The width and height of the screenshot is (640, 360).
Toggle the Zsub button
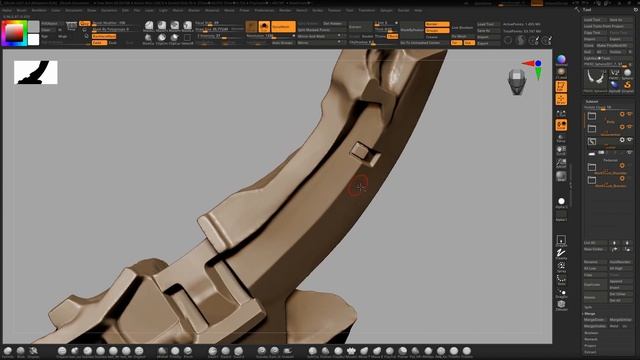pos(113,42)
